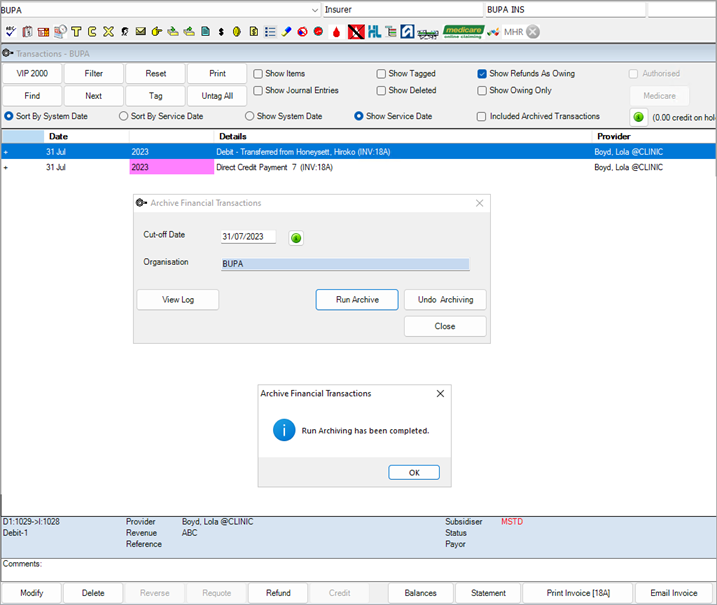Click the black head profile icon
Viewport: 717px width, 605px height.
coord(124,32)
